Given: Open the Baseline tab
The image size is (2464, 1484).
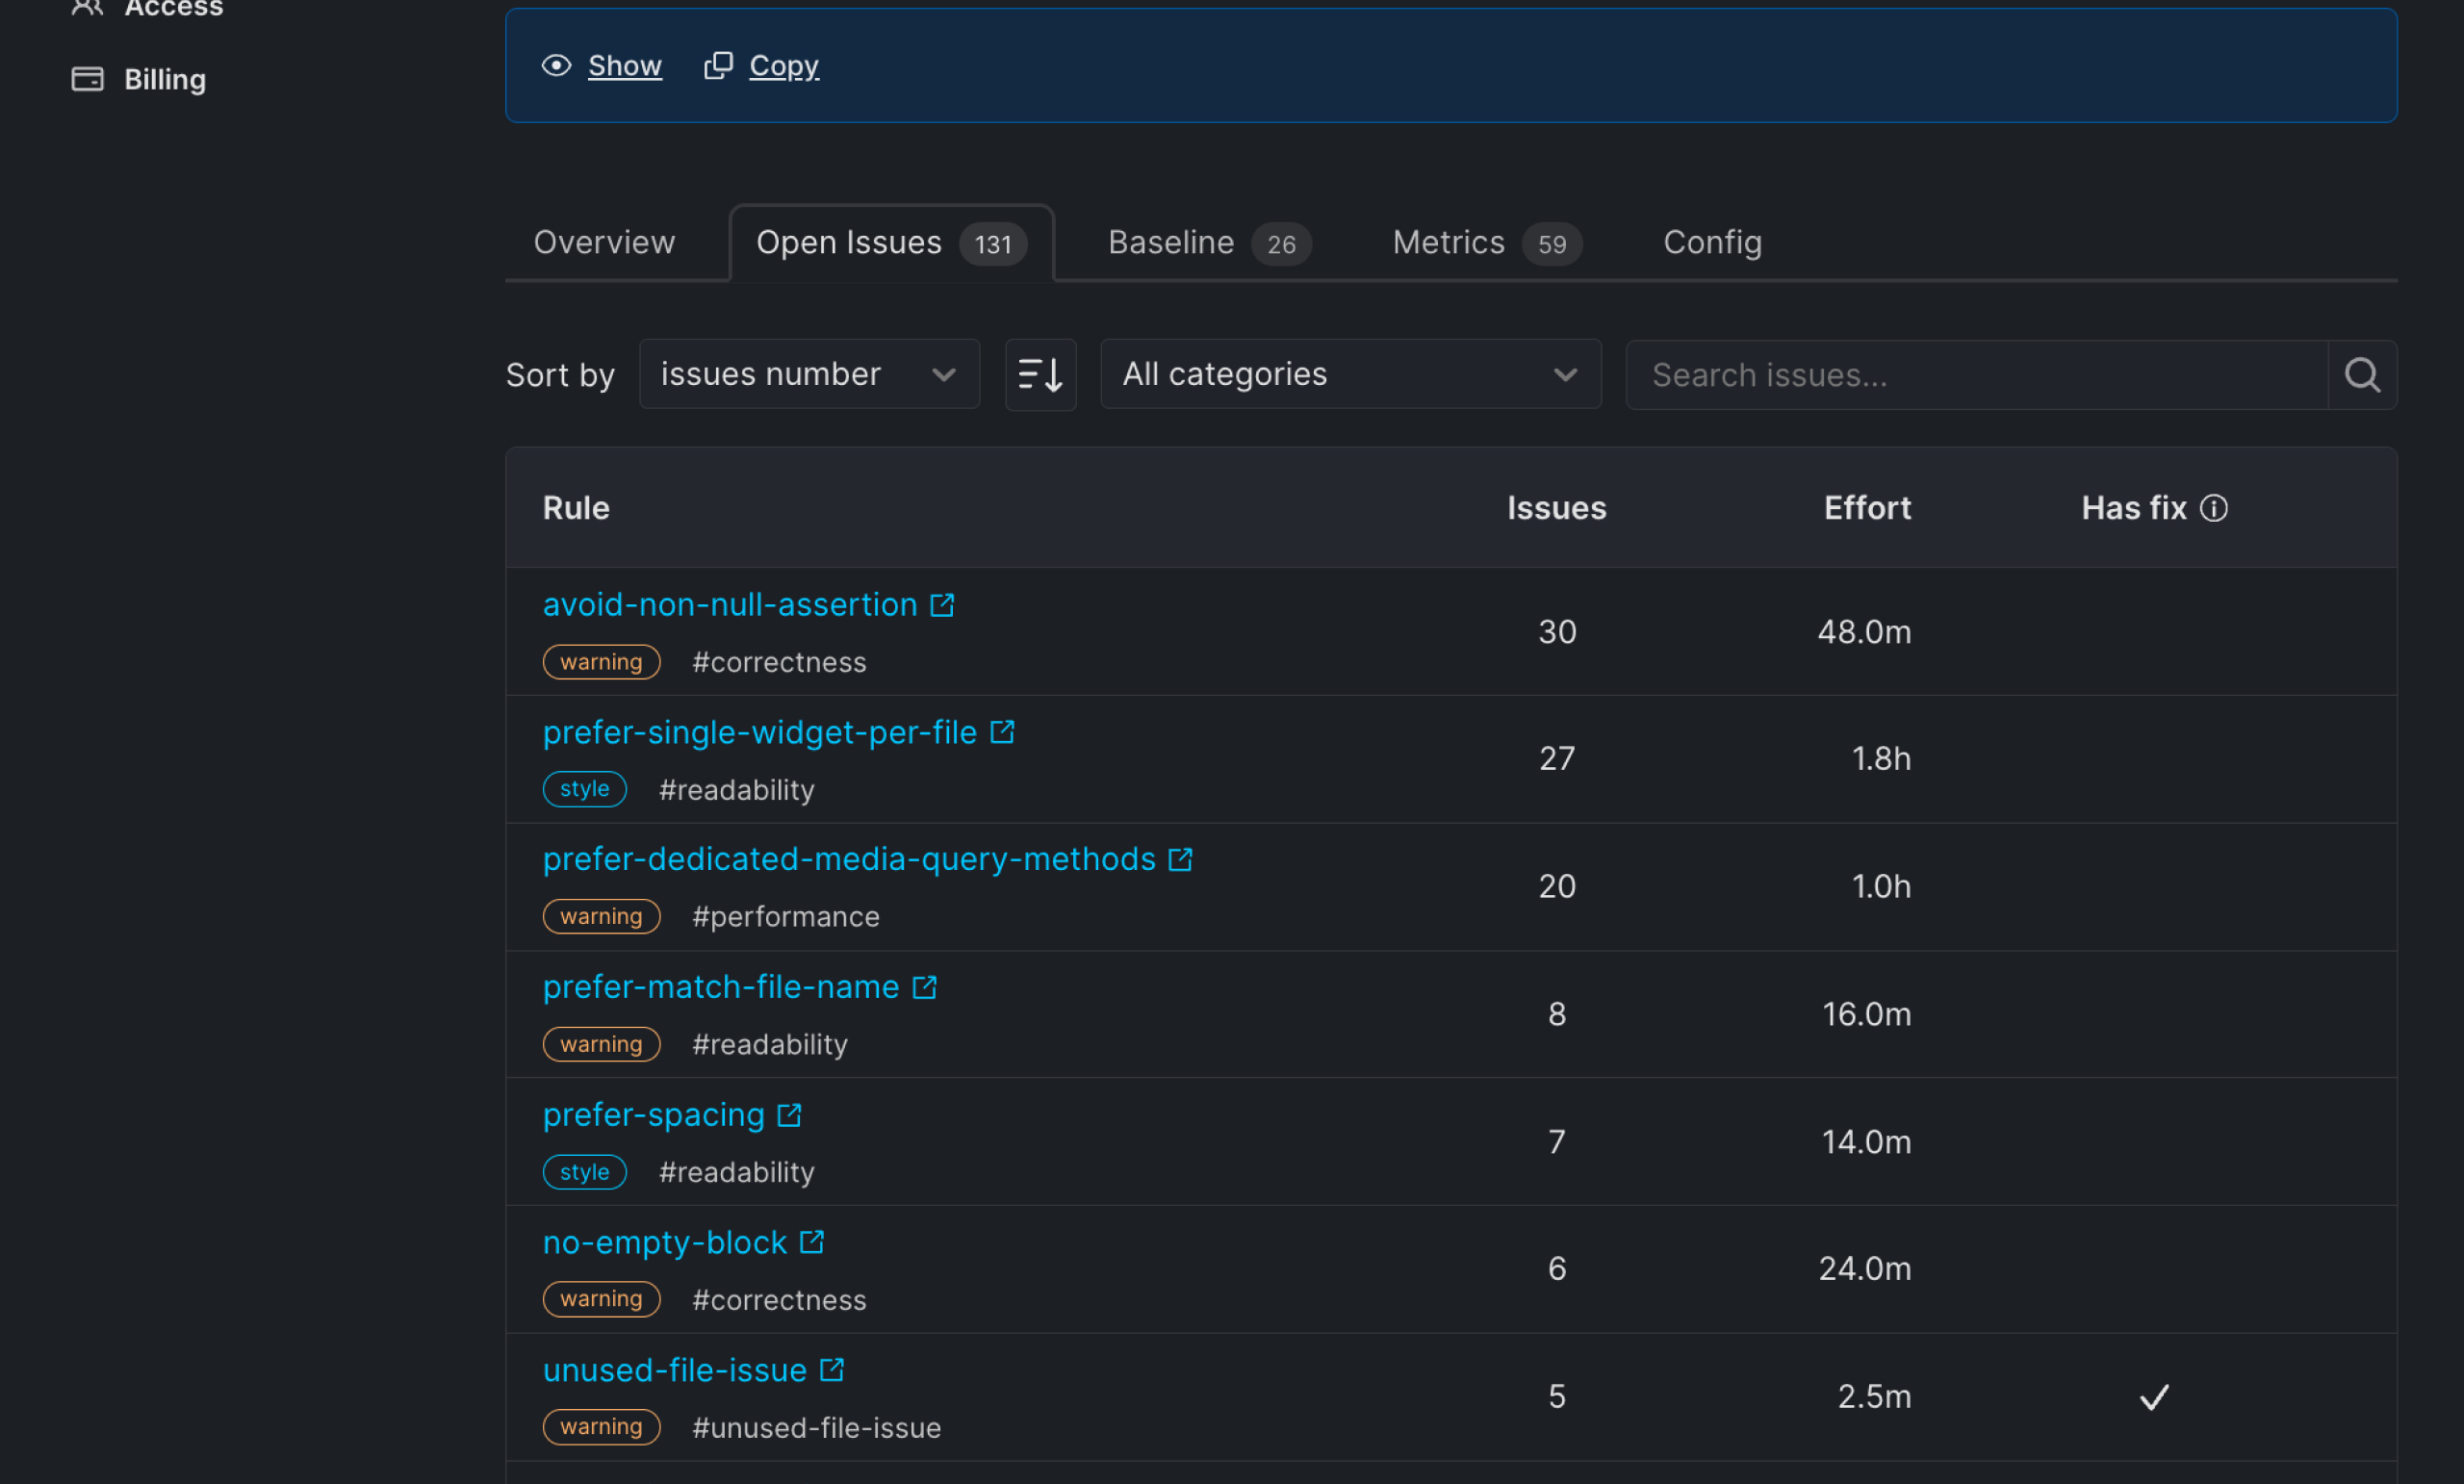Looking at the screenshot, I should click(1209, 243).
